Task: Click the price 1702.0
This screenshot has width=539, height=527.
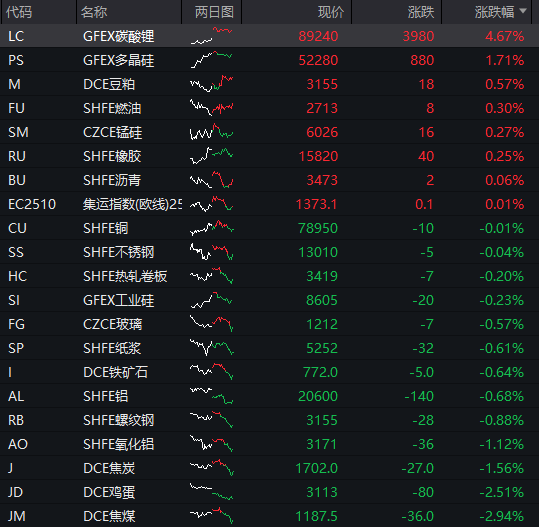Action: point(317,468)
